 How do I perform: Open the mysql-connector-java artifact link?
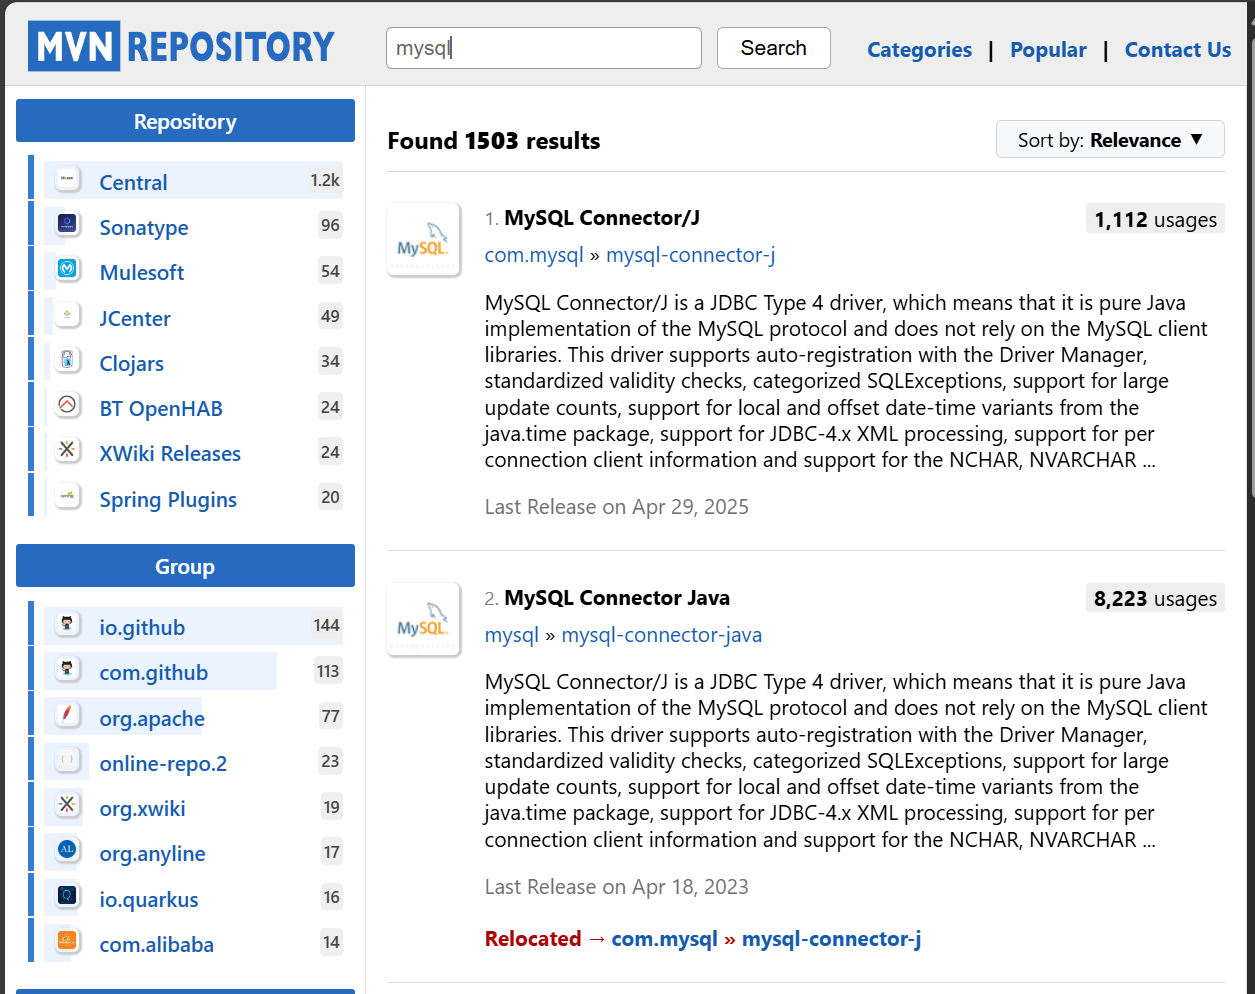coord(661,635)
